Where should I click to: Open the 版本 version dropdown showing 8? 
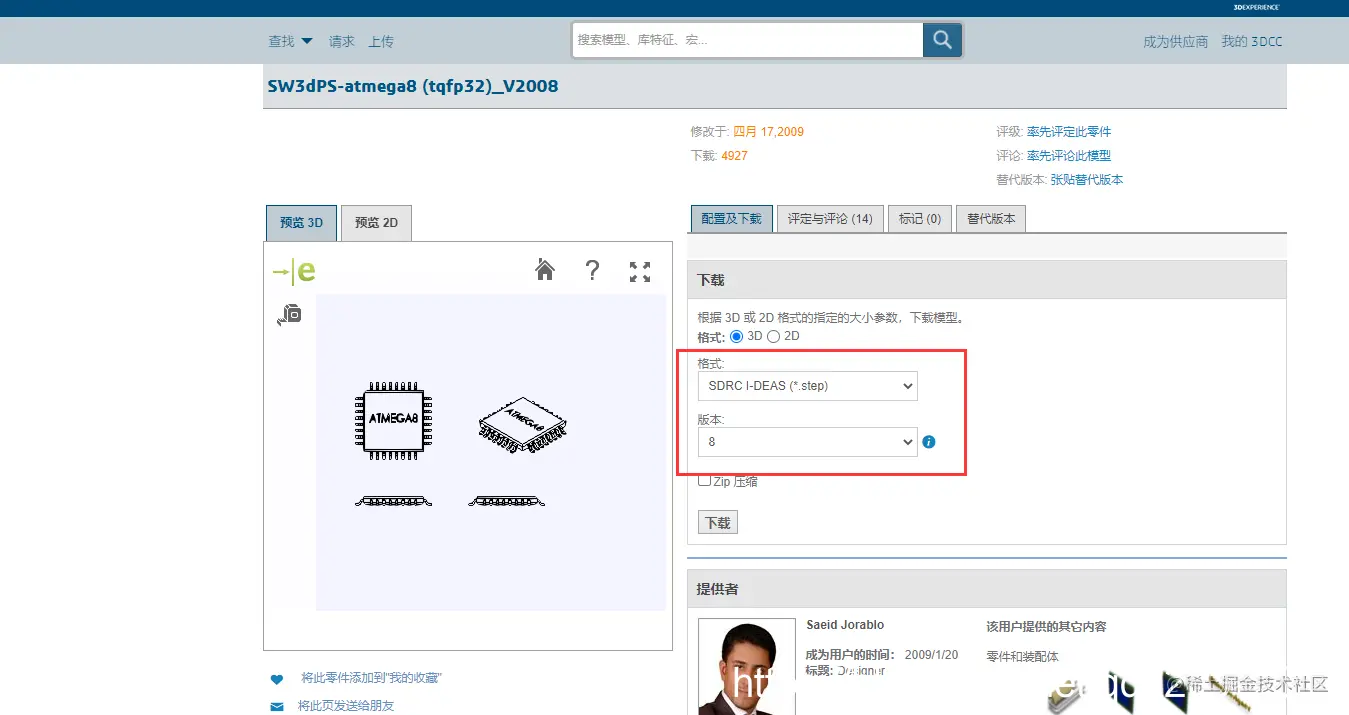coord(806,441)
